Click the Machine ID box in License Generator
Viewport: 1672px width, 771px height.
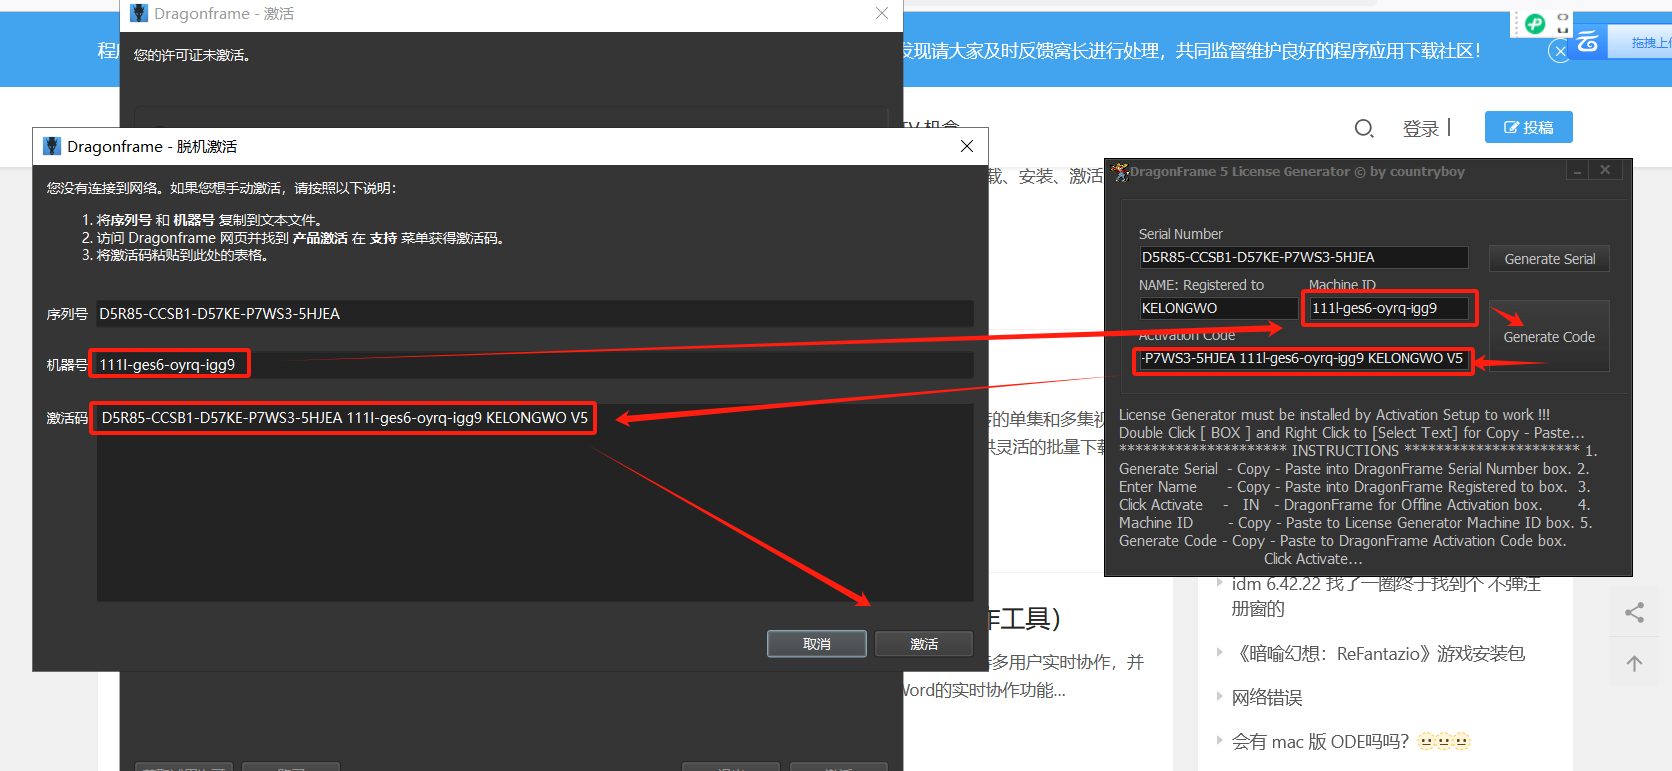click(1389, 308)
